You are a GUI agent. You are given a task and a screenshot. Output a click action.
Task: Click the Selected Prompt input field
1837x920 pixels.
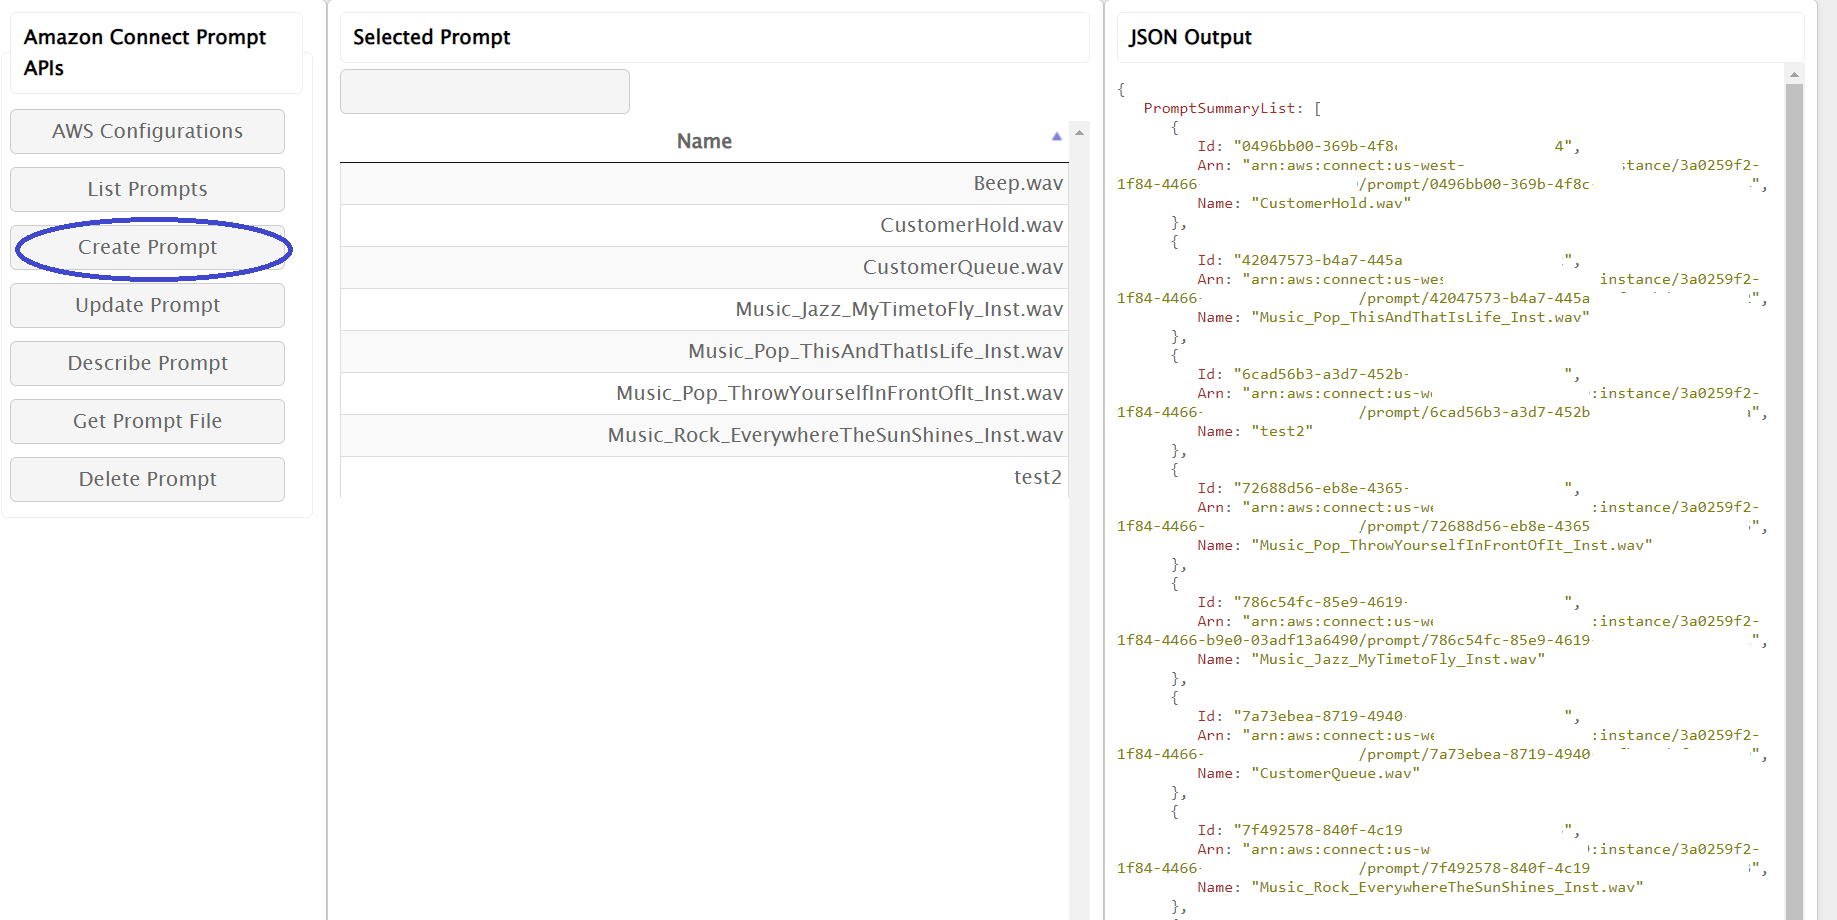[485, 91]
